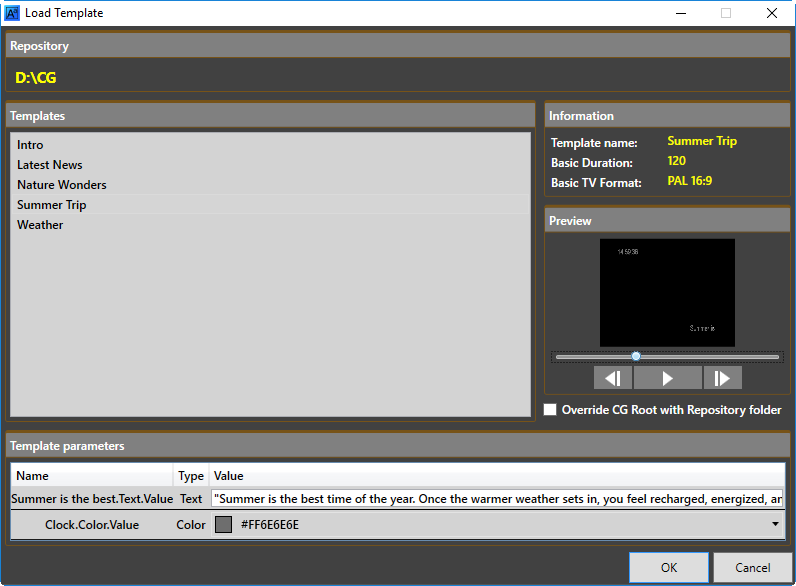The image size is (796, 586).
Task: Click the Summer text value field
Action: [498, 499]
